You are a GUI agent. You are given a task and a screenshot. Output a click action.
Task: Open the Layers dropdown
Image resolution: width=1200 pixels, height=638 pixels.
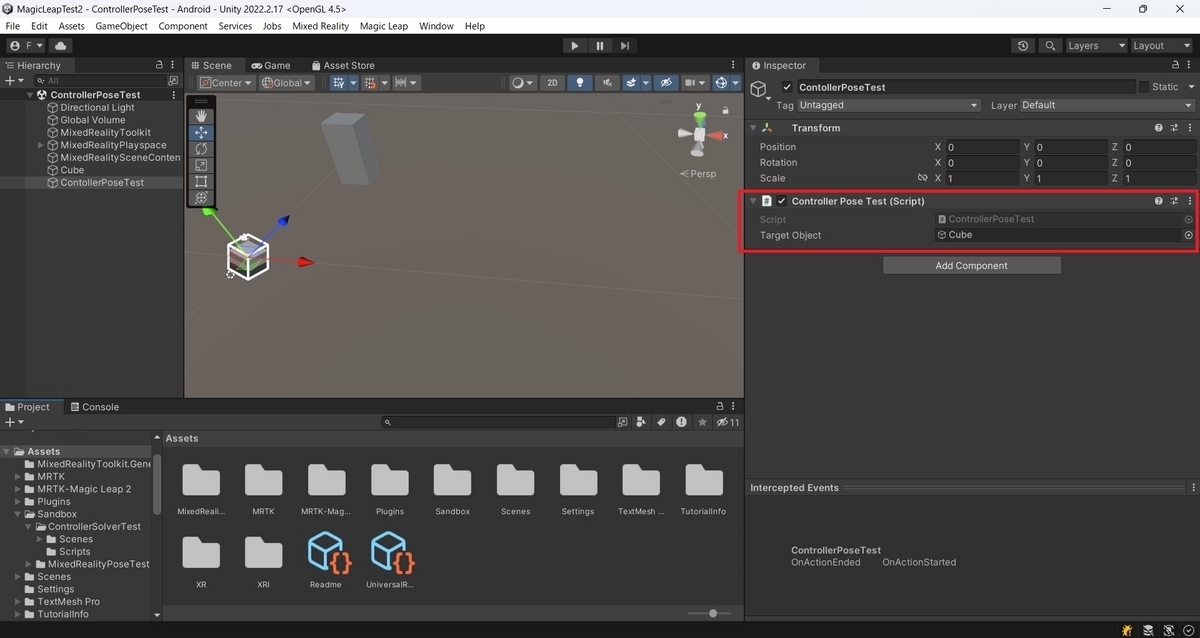1091,45
